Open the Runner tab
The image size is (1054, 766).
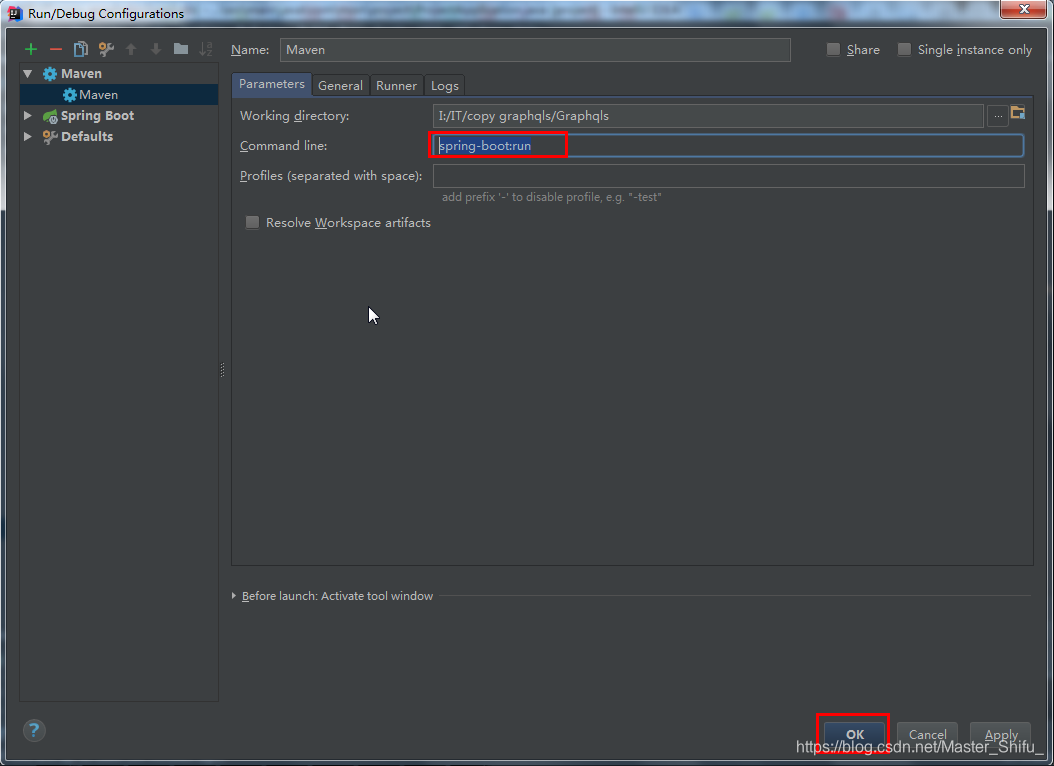[397, 85]
